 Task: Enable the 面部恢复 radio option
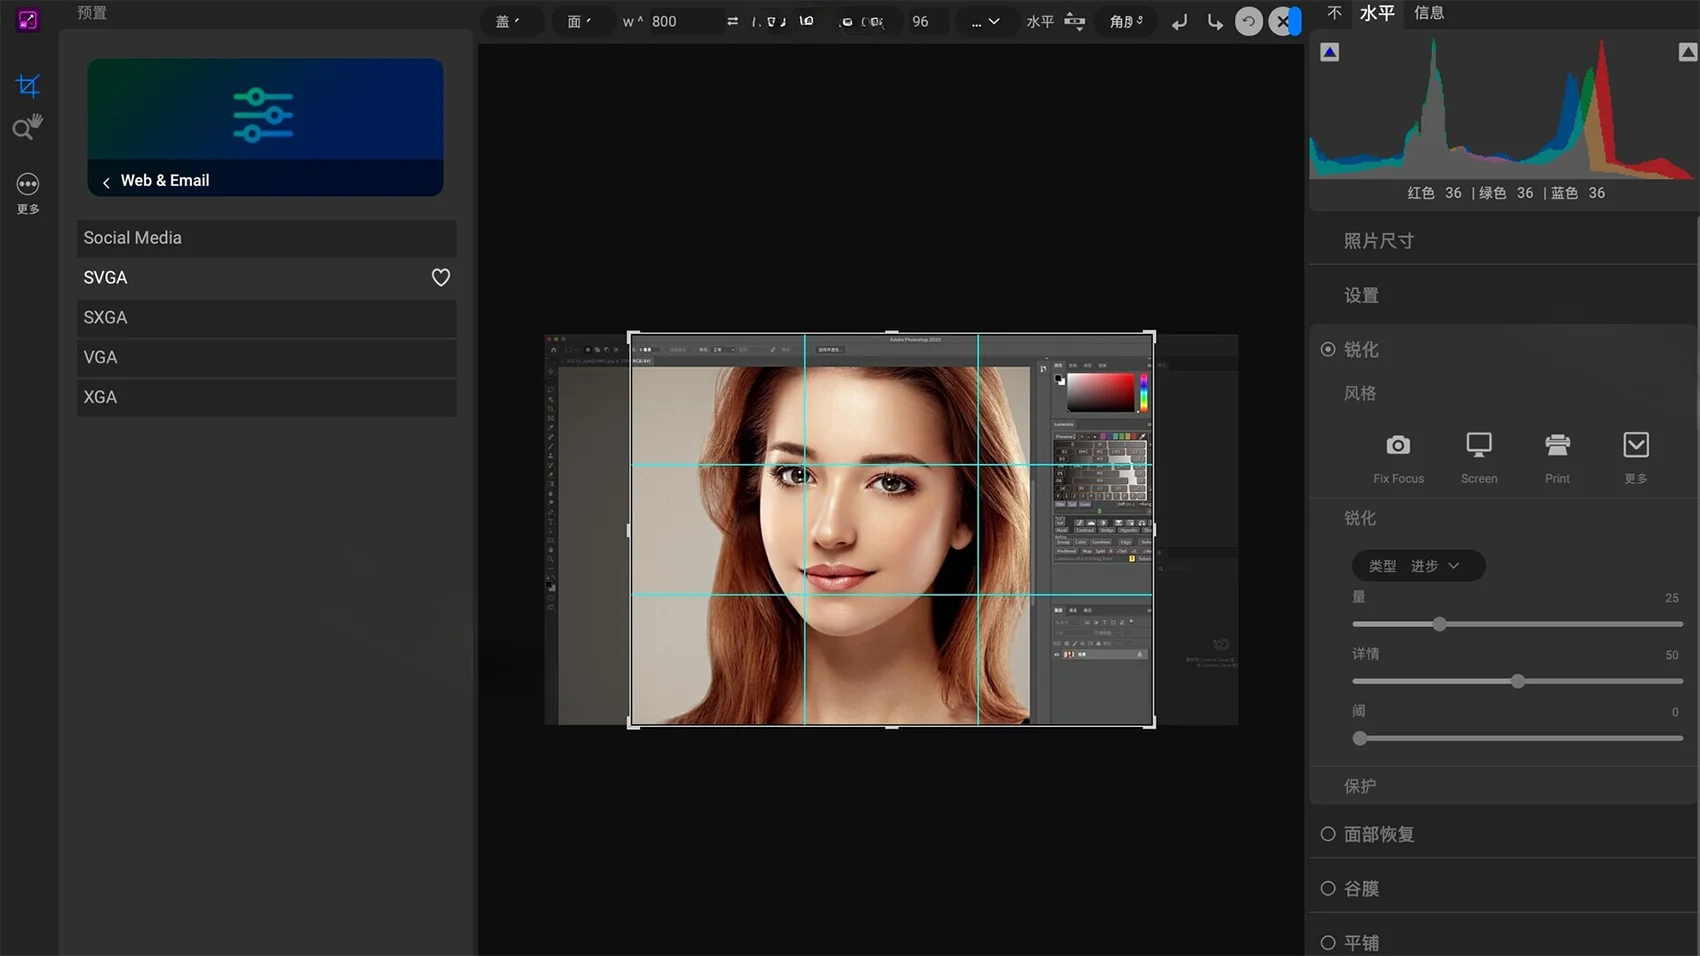[x=1328, y=834]
